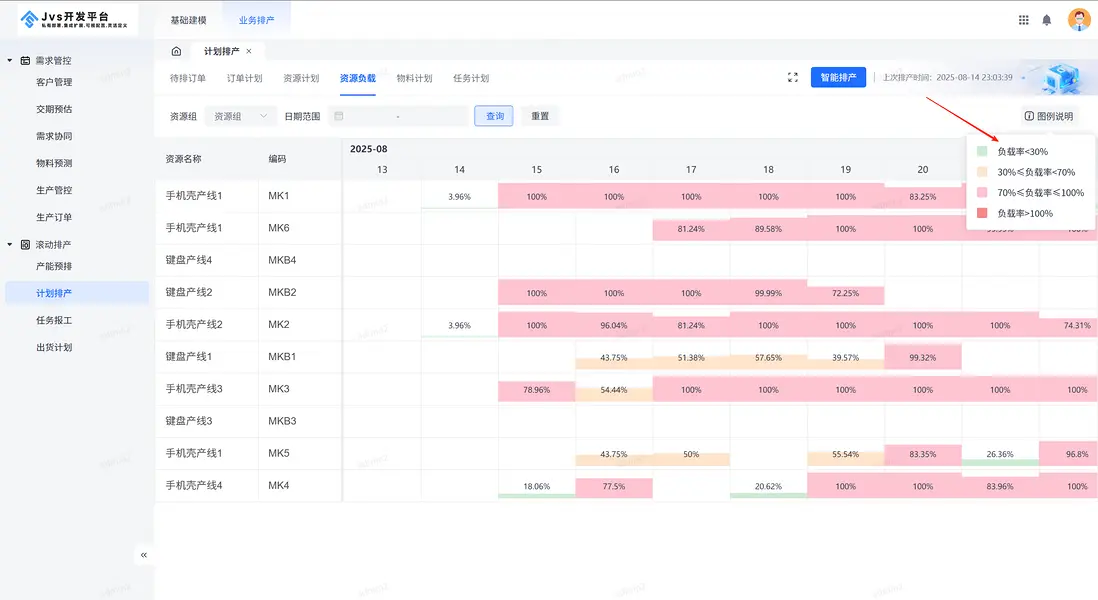Viewport: 1098px width, 600px height.
Task: Switch to 业务排产 top menu
Action: [256, 20]
